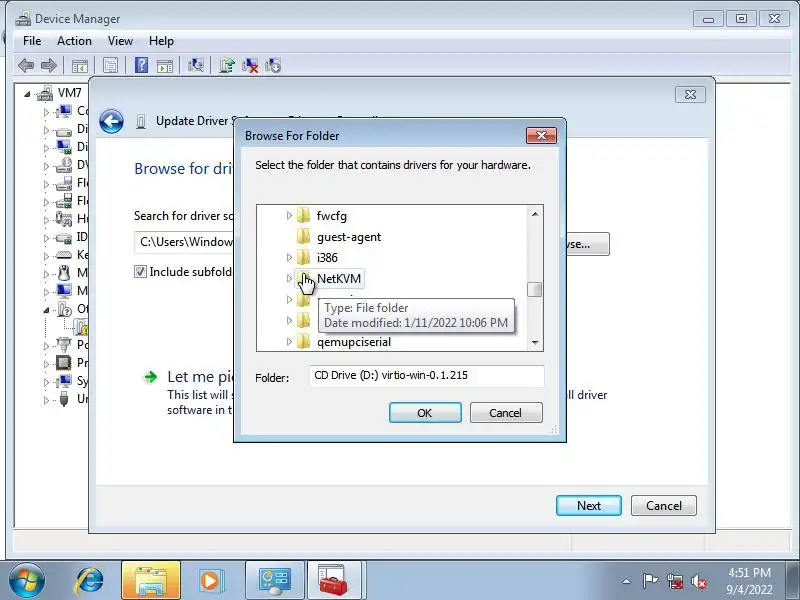Click the red toolbox taskbar icon
This screenshot has height=600, width=800.
[x=334, y=581]
